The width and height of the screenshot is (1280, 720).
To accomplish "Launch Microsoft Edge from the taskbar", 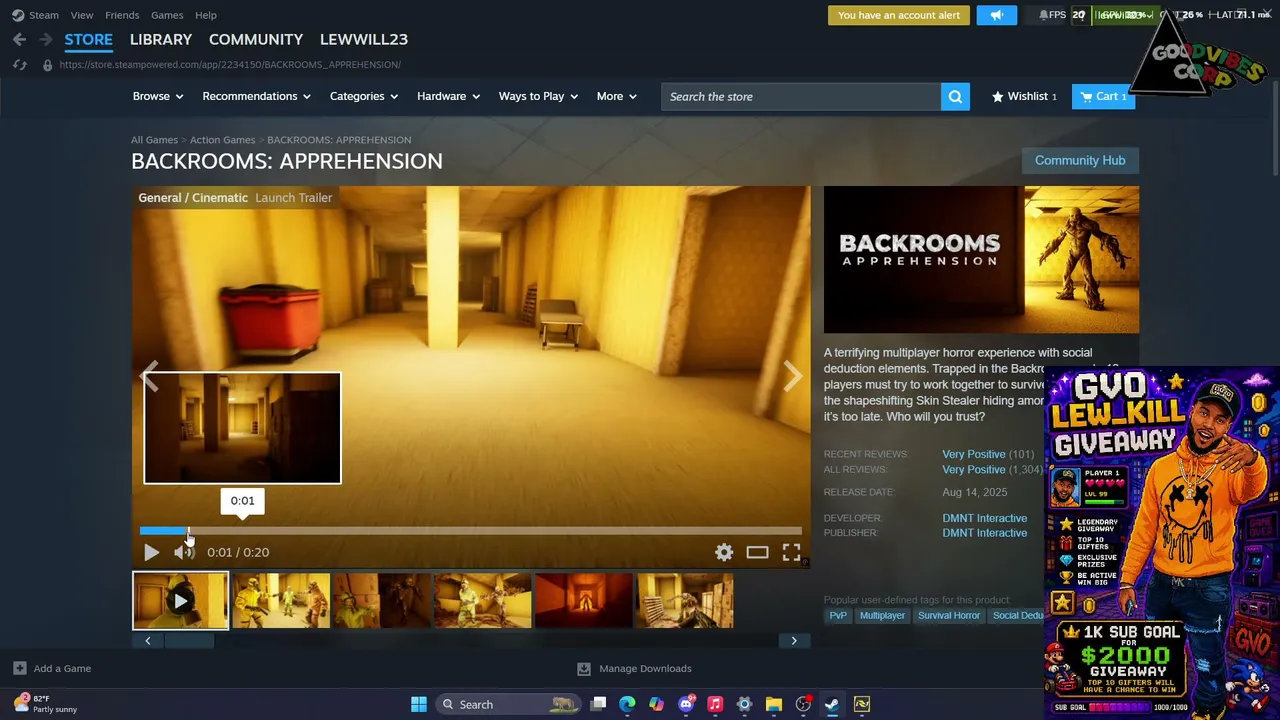I will (x=627, y=704).
